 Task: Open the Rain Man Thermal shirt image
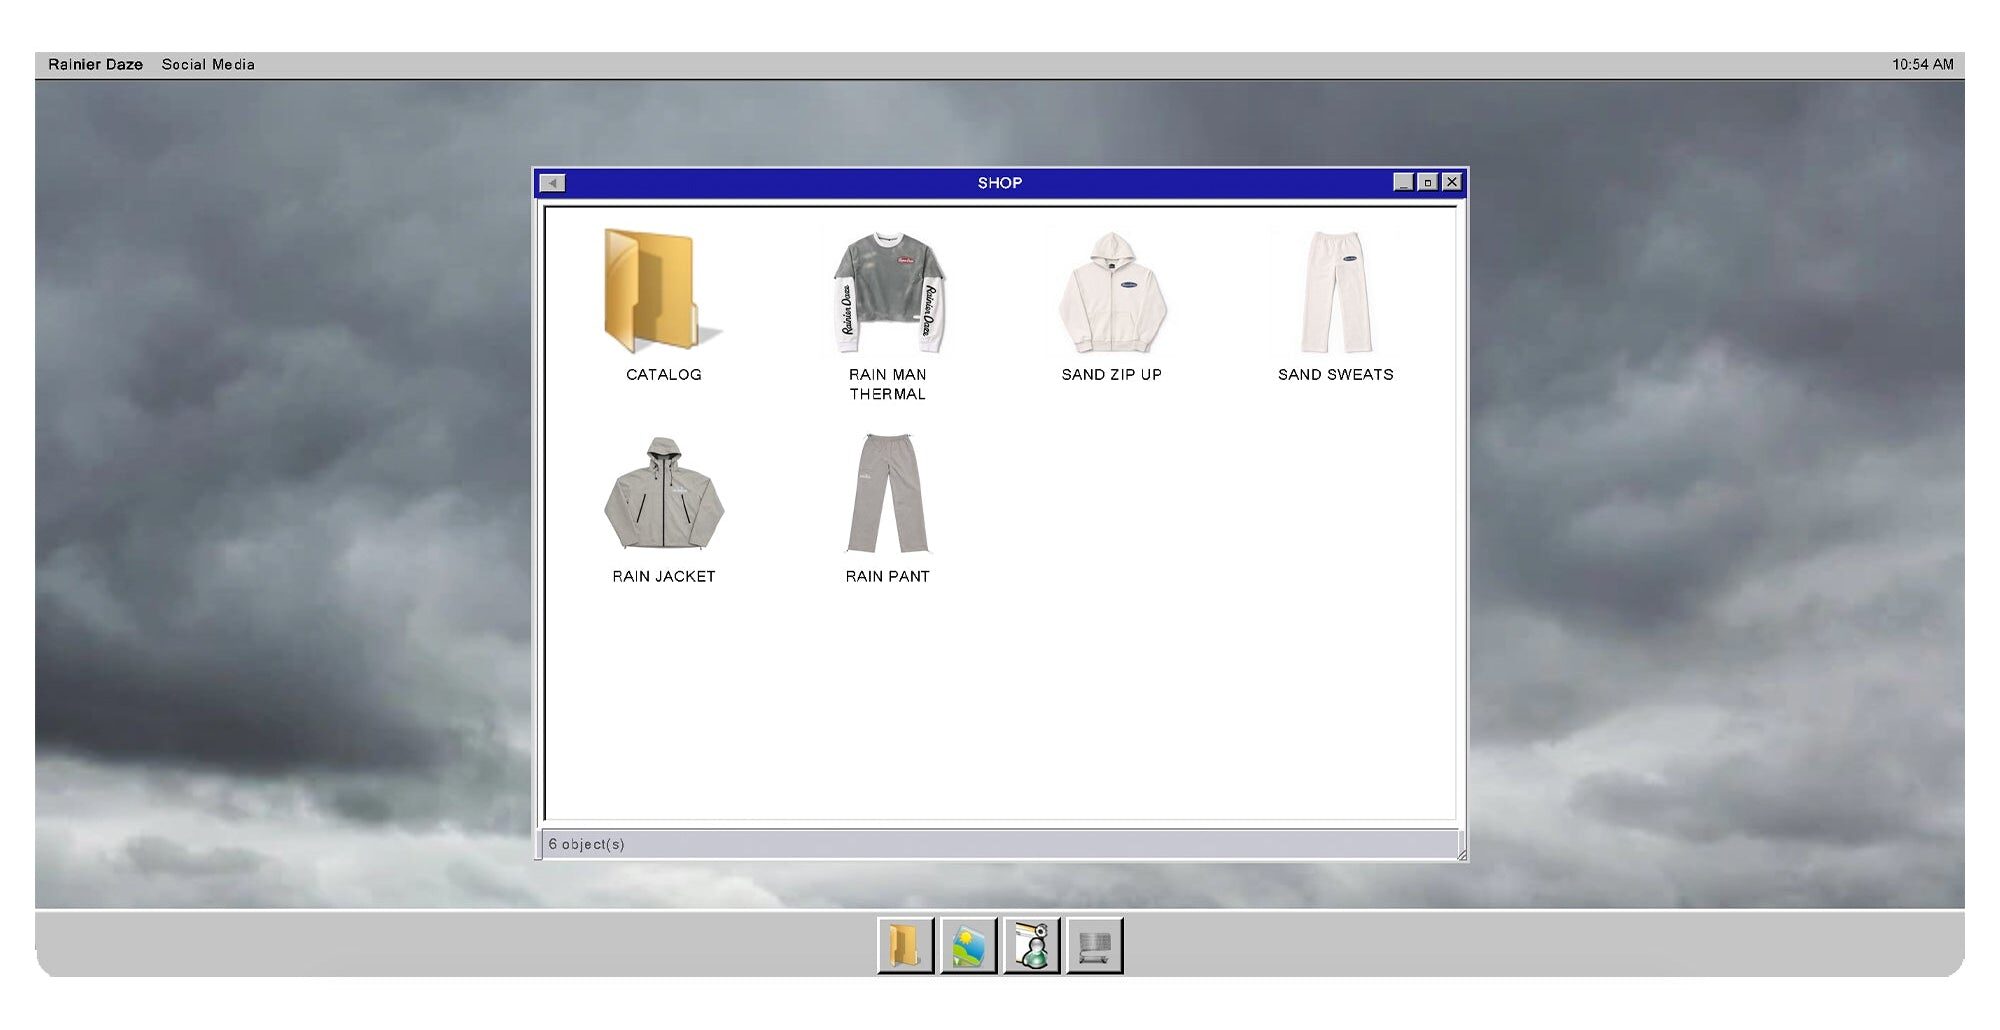tap(888, 292)
